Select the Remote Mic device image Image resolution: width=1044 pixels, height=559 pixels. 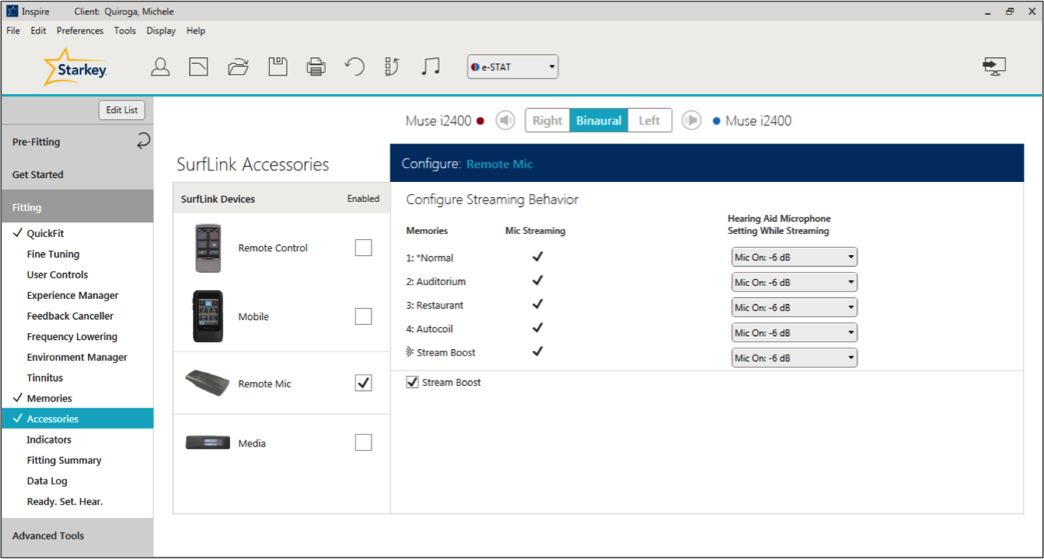click(x=208, y=383)
